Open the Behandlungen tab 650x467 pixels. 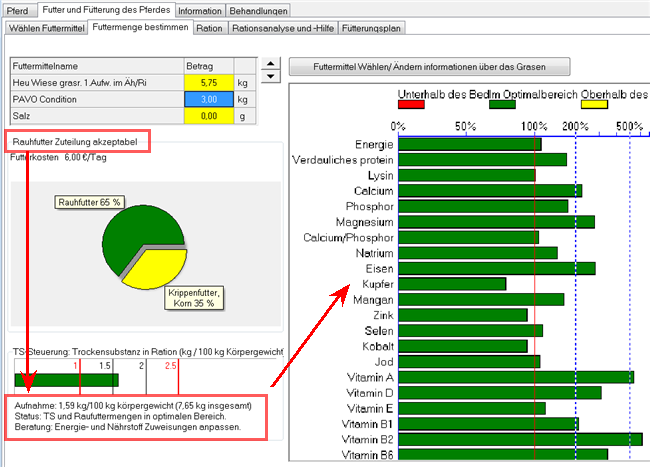(258, 11)
